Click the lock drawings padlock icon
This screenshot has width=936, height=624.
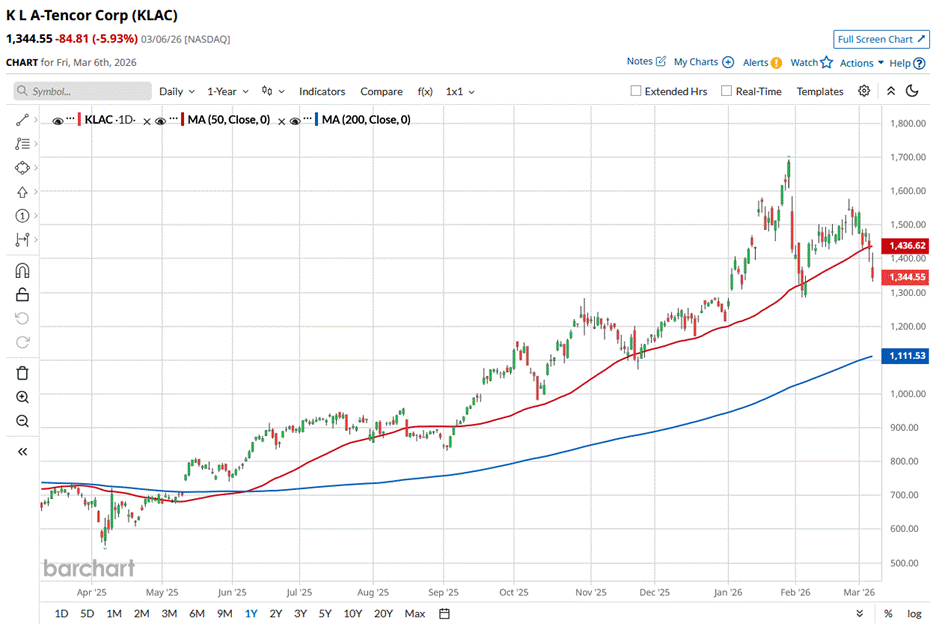tap(22, 294)
